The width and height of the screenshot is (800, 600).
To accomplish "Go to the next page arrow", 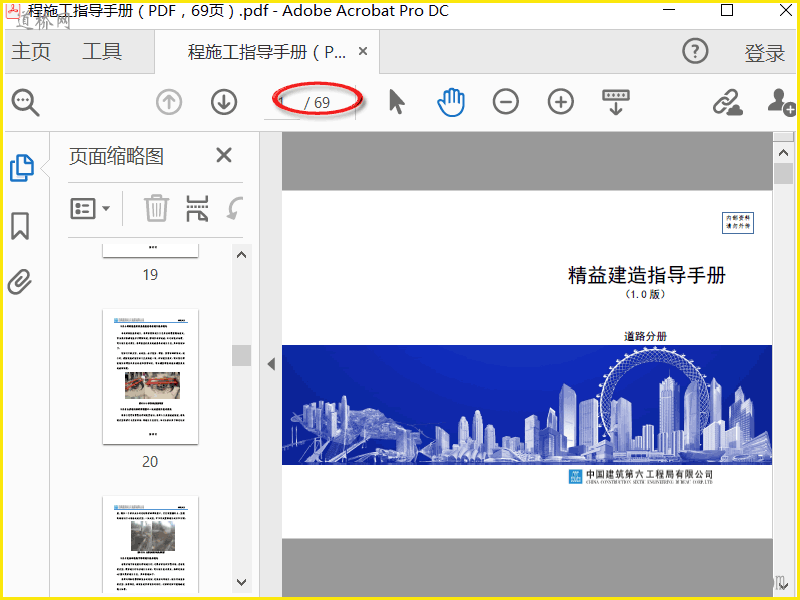I will coord(224,102).
